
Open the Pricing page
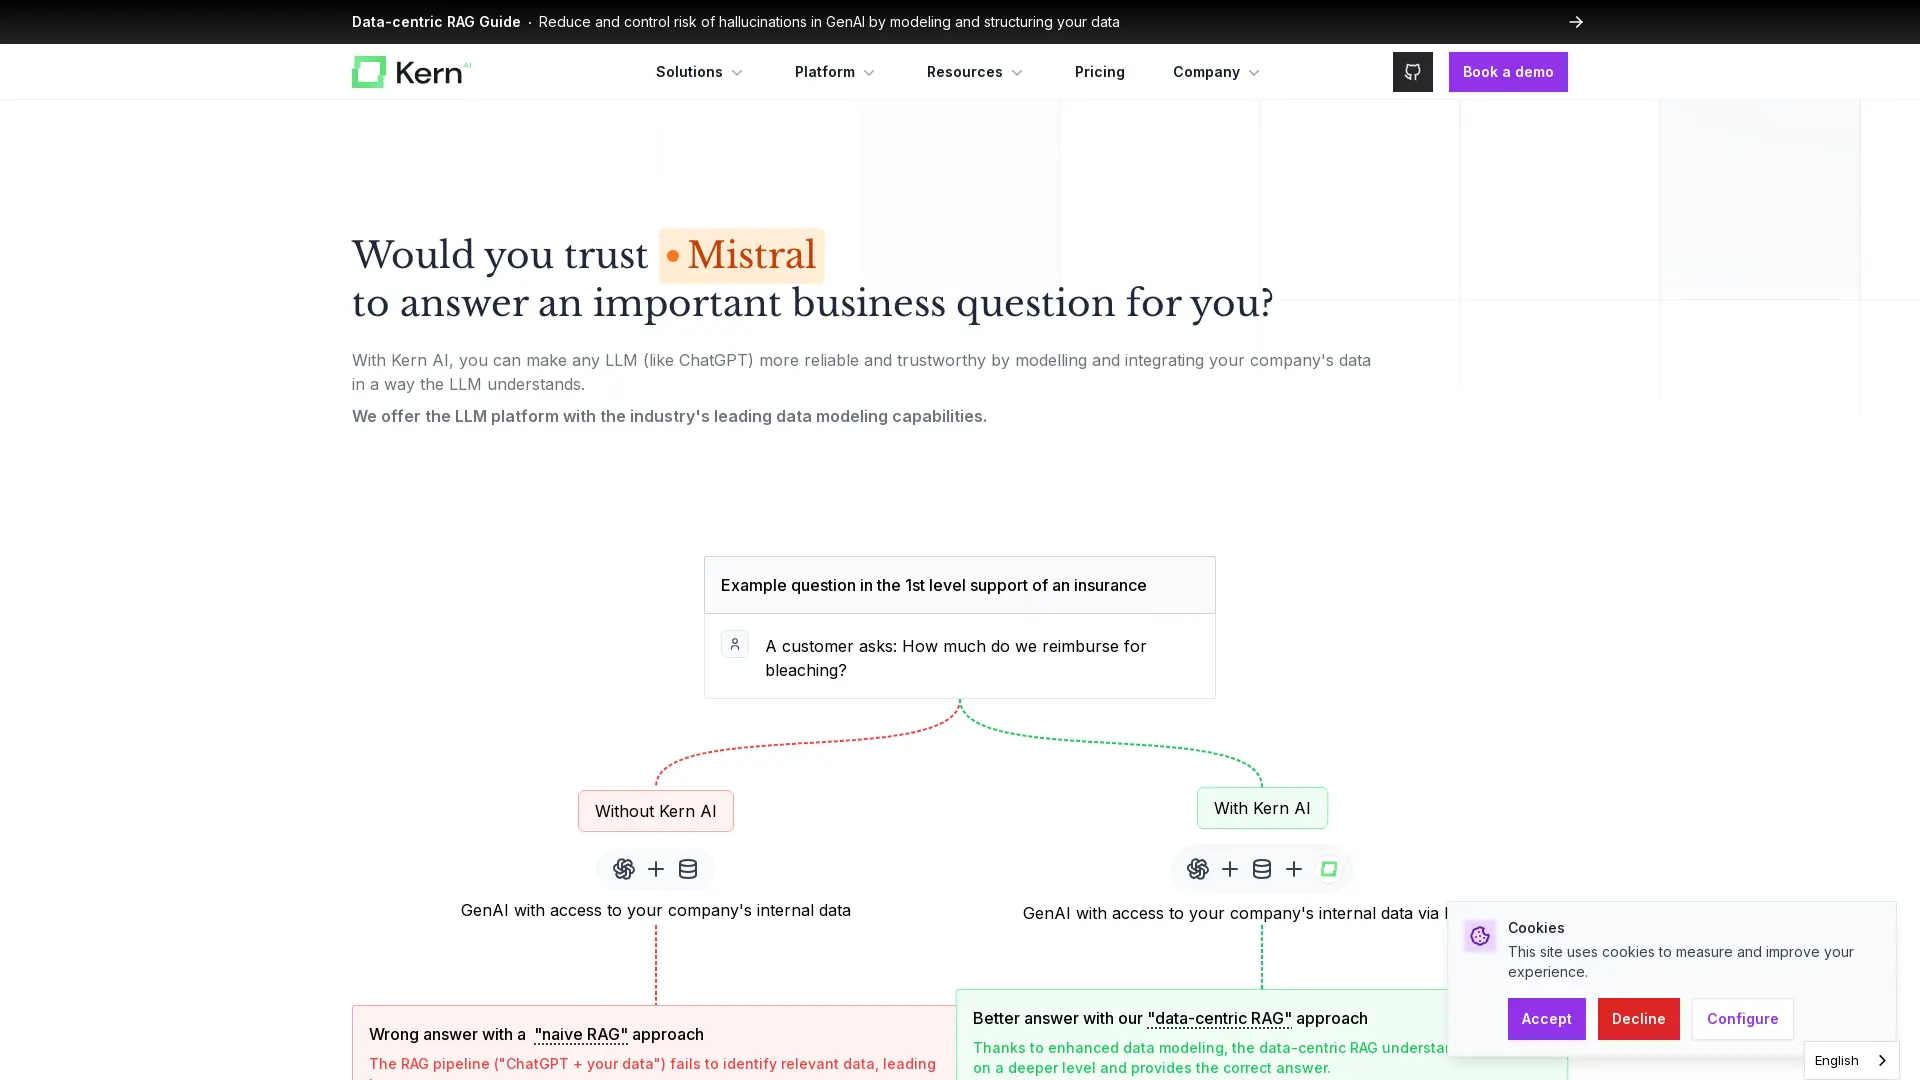tap(1099, 71)
